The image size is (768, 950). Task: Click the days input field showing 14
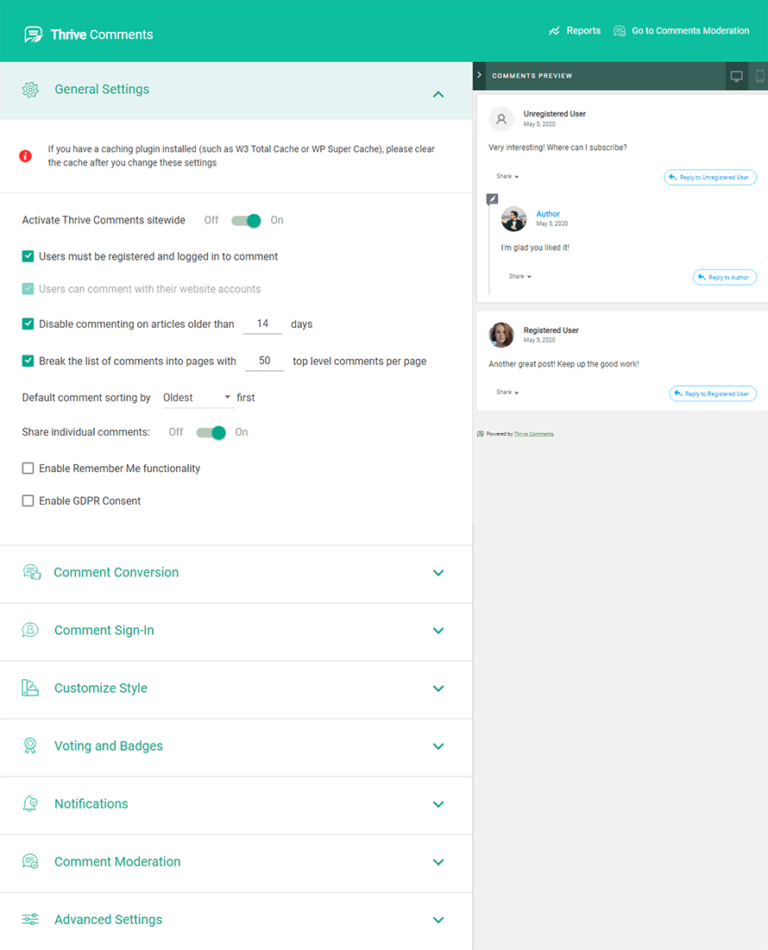click(262, 324)
